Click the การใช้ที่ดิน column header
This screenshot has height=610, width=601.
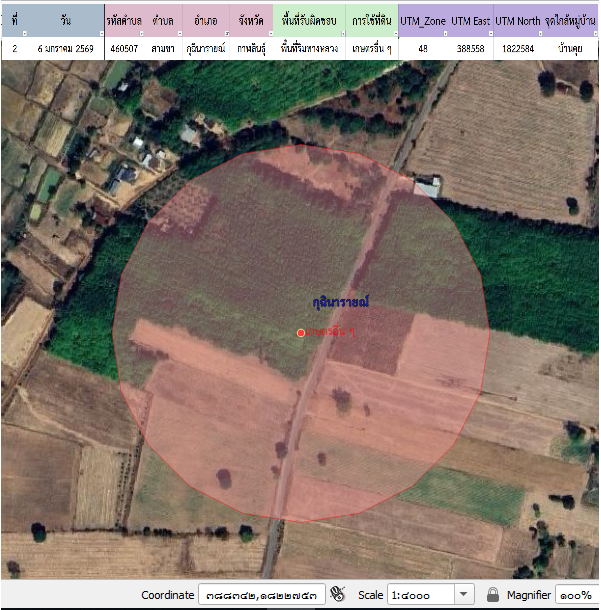(x=370, y=20)
